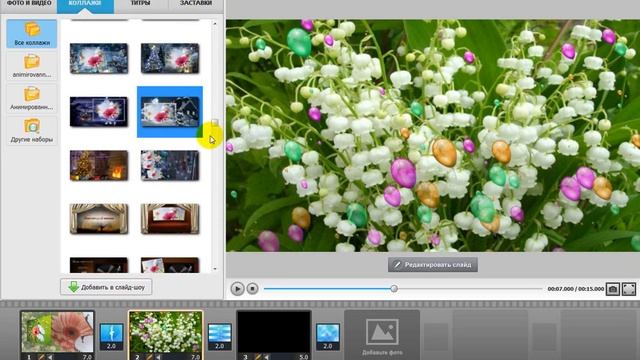
Task: Open the Все коллажи folder
Action: 31,34
